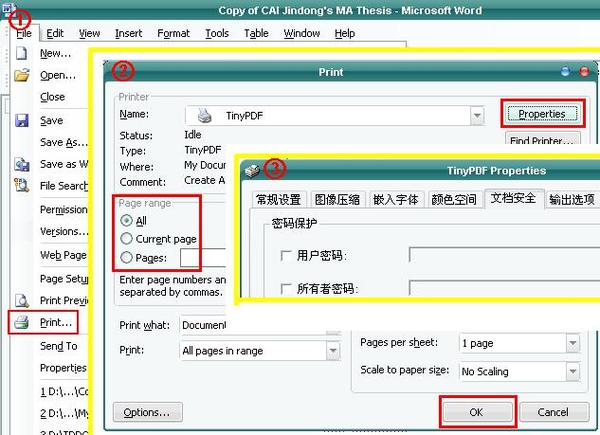Viewport: 600px width, 435px height.
Task: Open the Help menu
Action: 344,34
